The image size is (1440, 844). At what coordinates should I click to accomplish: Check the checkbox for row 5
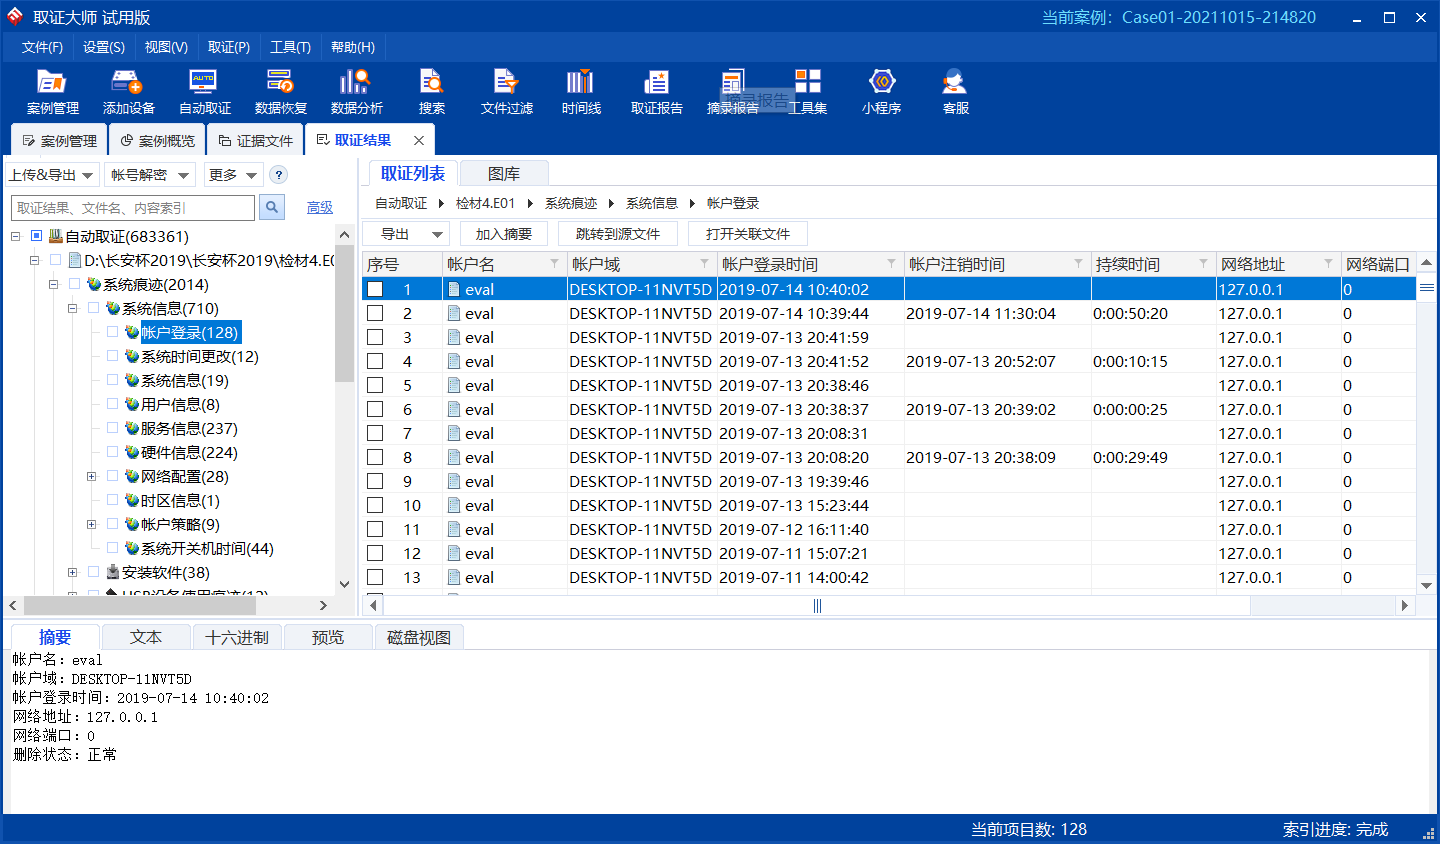(375, 385)
